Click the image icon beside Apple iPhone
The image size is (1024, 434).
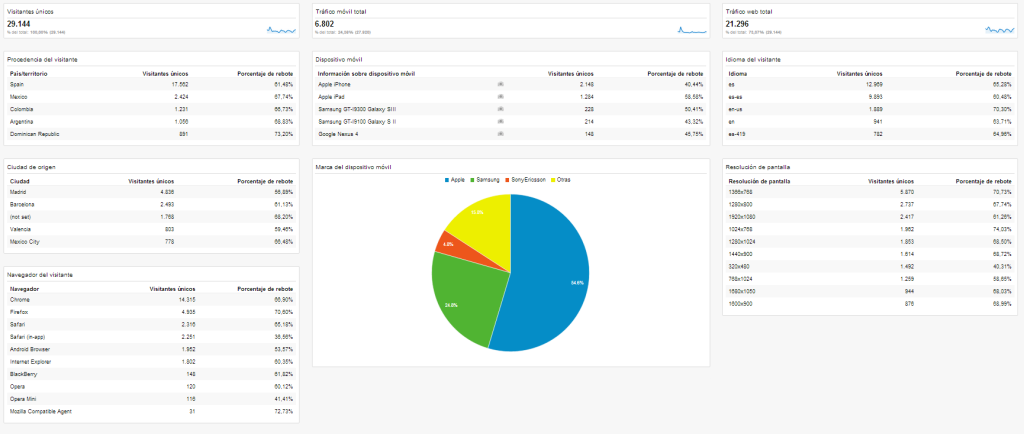(500, 84)
